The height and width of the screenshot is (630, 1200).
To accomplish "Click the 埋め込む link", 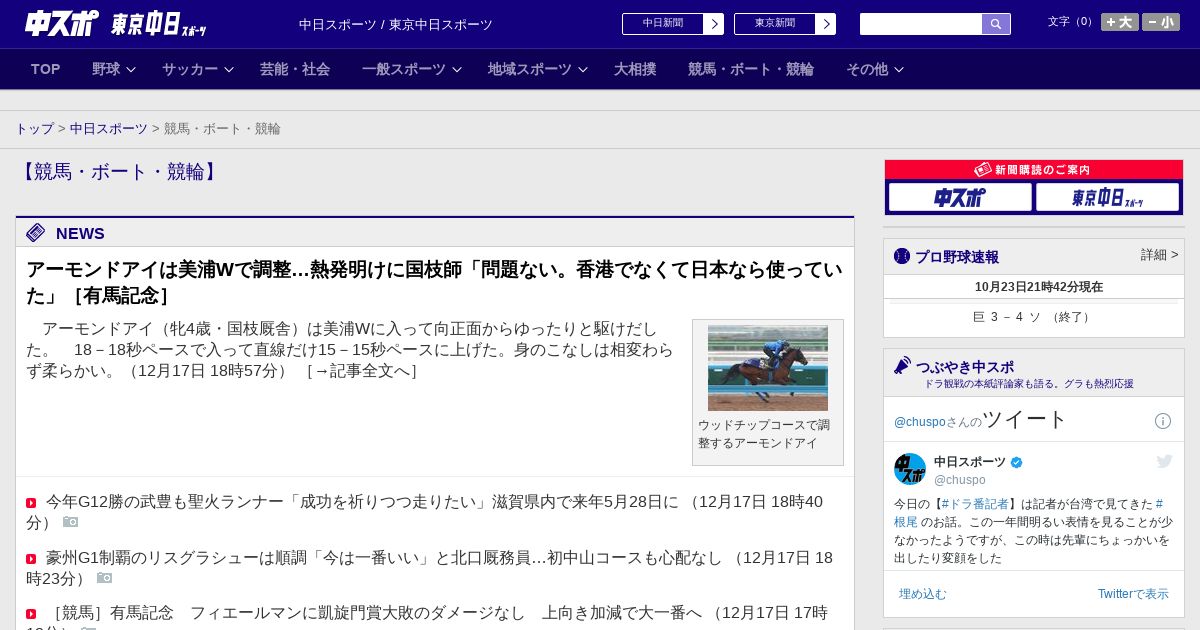I will (922, 594).
